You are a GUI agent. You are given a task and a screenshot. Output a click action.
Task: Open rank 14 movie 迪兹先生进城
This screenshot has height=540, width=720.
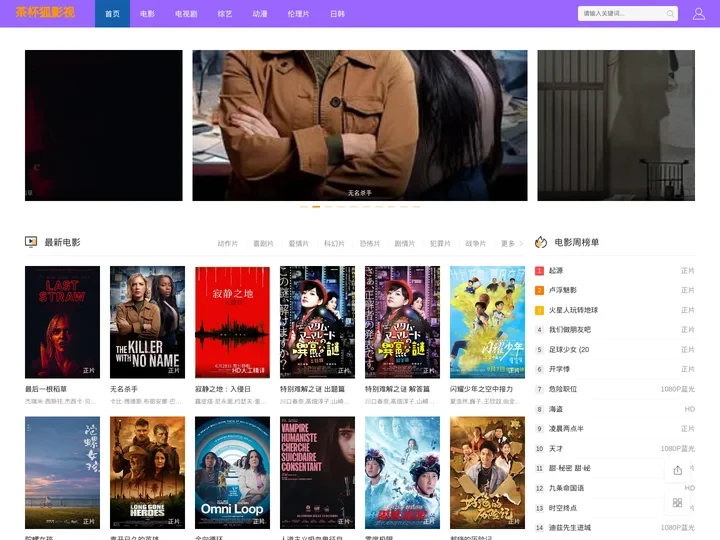tap(569, 528)
